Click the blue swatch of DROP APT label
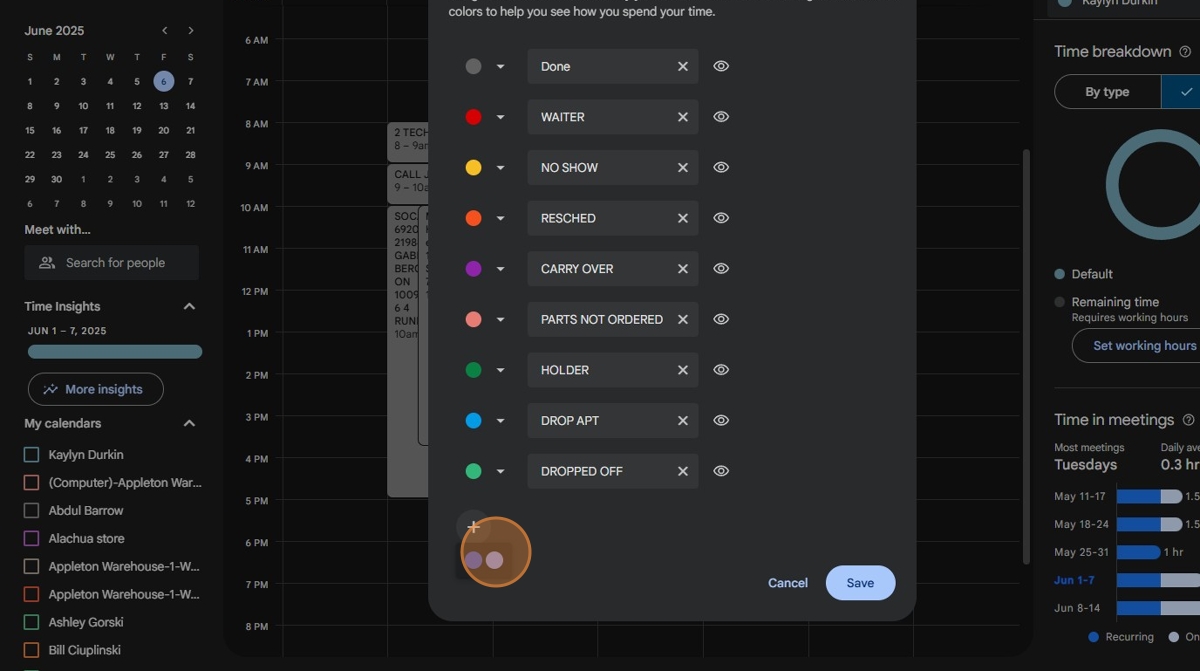The height and width of the screenshot is (671, 1200). pyautogui.click(x=474, y=421)
